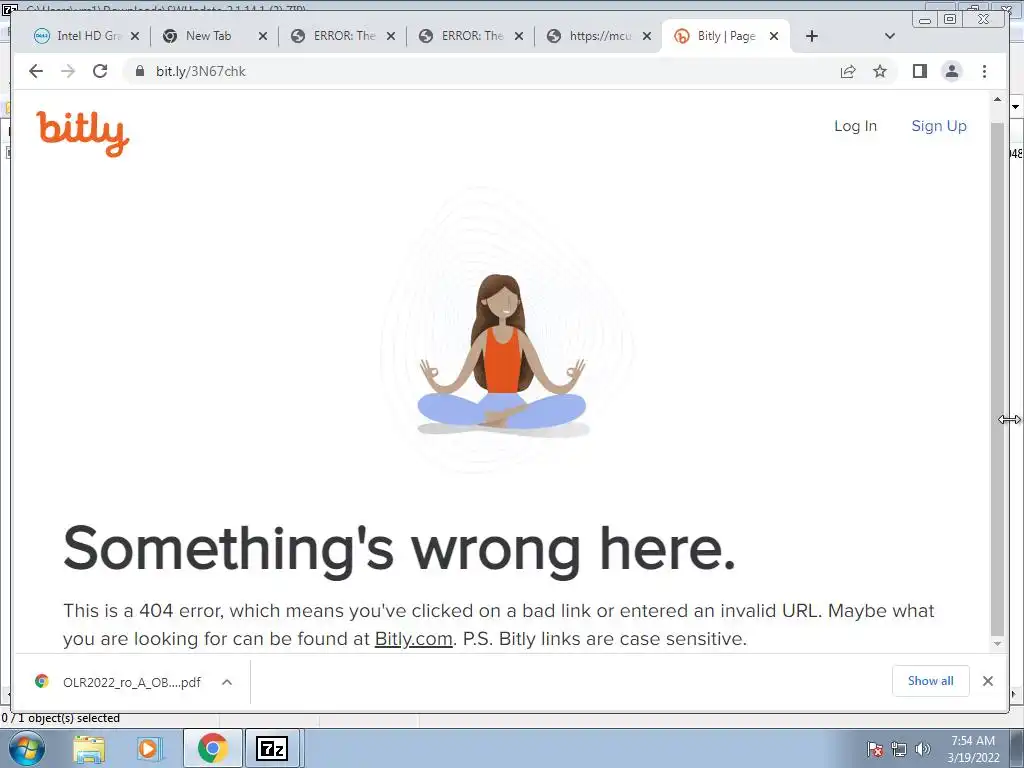Screen dimensions: 1024x768
Task: Expand the tab search dropdown chevron
Action: click(889, 36)
